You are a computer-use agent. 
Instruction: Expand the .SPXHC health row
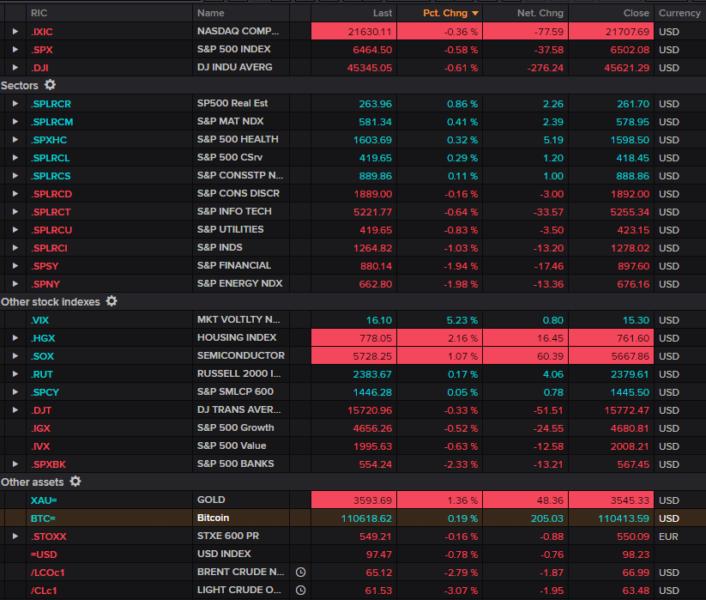tap(15, 140)
